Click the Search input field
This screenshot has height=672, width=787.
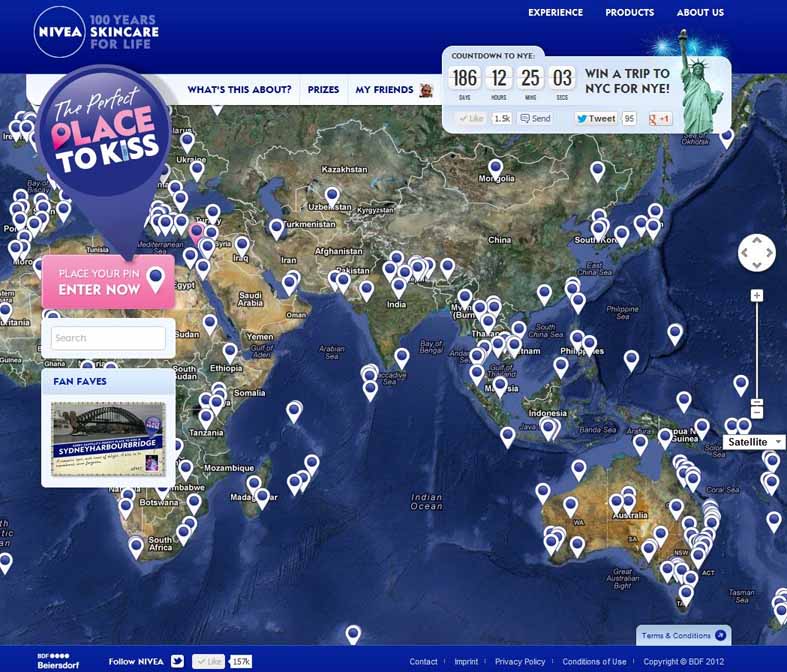108,338
